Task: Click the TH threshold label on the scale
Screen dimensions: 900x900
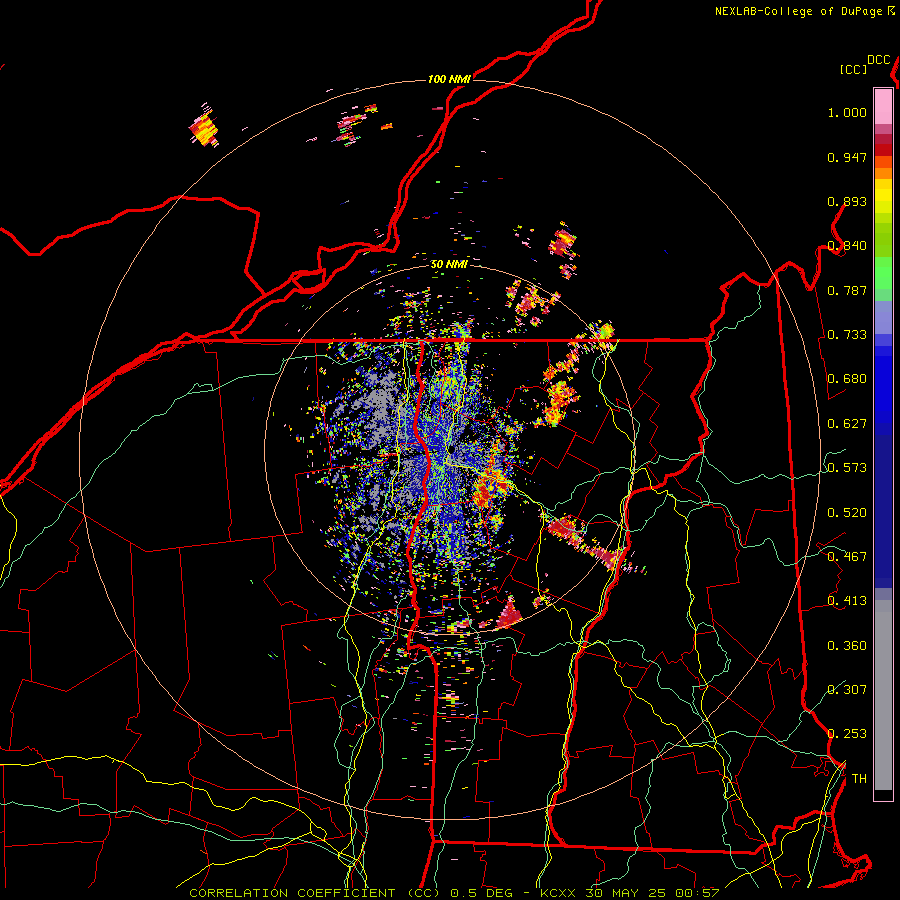Action: coord(859,778)
